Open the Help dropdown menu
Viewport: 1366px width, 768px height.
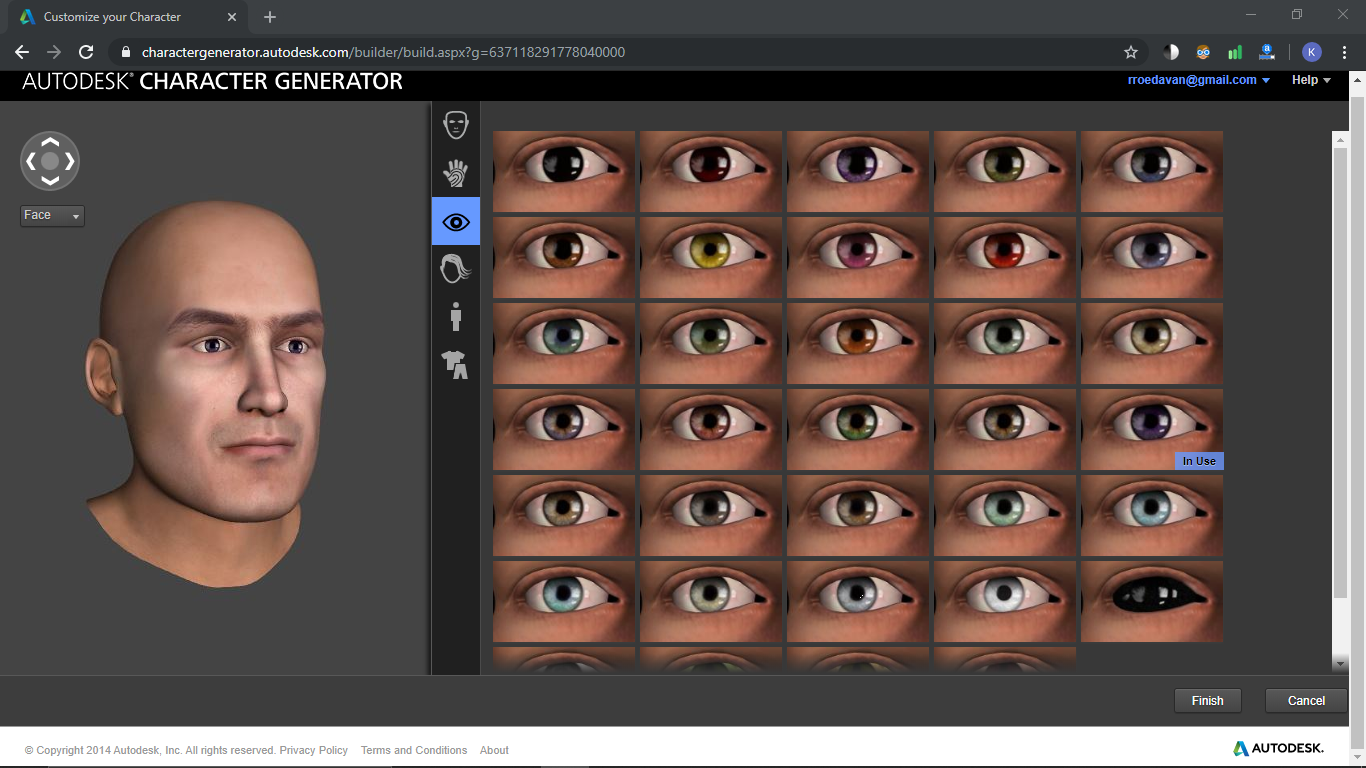[1310, 80]
